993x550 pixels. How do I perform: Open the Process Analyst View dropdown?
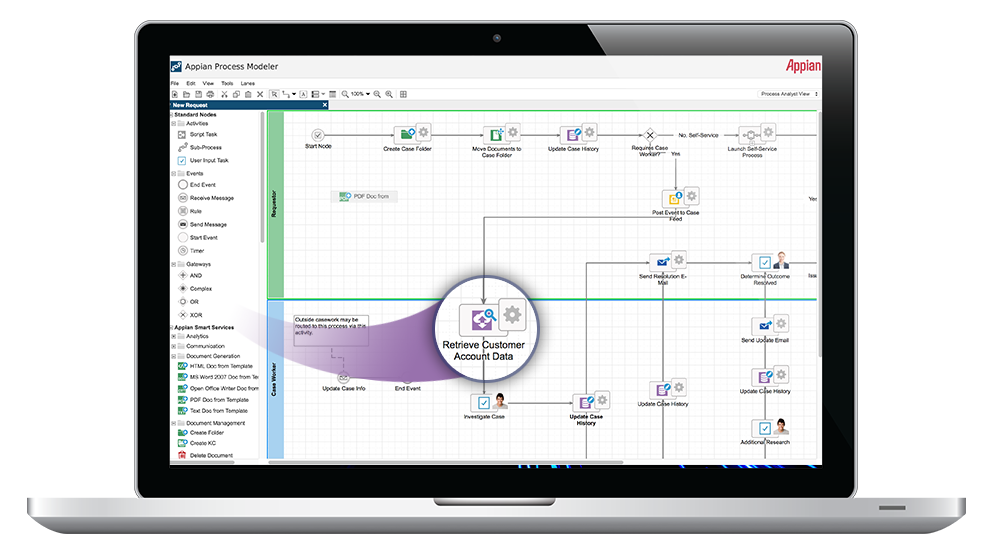[789, 94]
